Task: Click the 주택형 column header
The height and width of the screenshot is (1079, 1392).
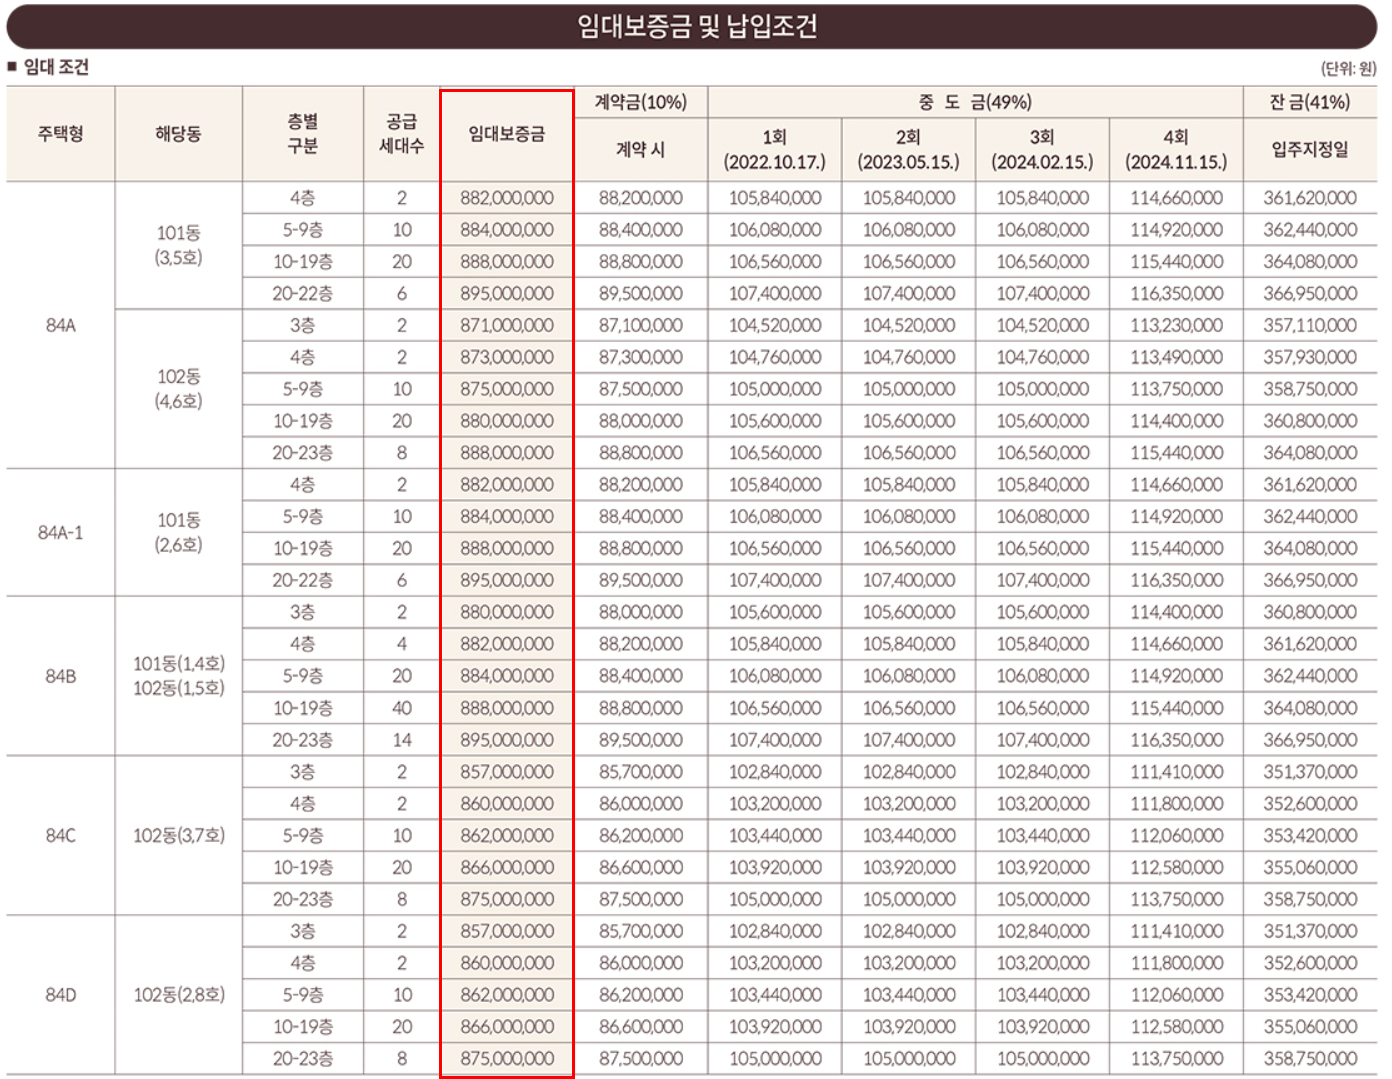Action: click(60, 134)
